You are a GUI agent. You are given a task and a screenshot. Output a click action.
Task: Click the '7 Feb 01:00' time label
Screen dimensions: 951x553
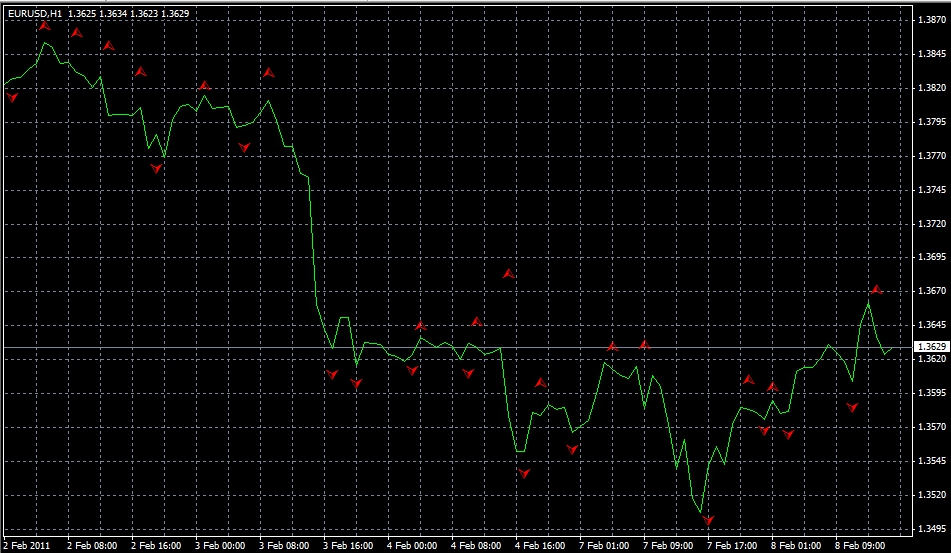click(604, 545)
